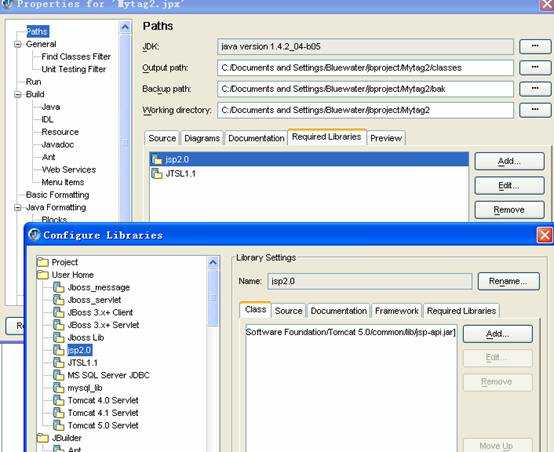The width and height of the screenshot is (554, 452).
Task: Click the Configure Libraries title bar icon
Action: (x=34, y=235)
